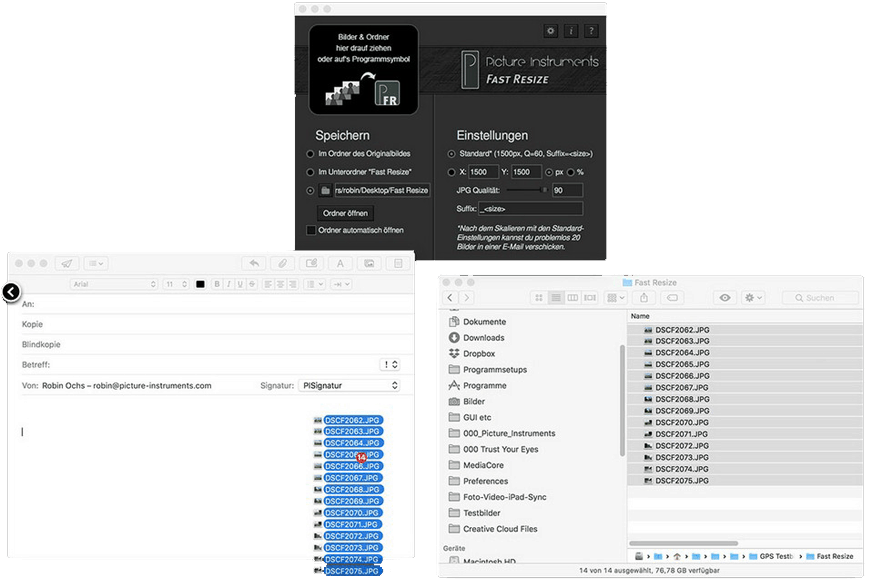
Task: Toggle the format bar with the 'A' icon
Action: coord(341,263)
